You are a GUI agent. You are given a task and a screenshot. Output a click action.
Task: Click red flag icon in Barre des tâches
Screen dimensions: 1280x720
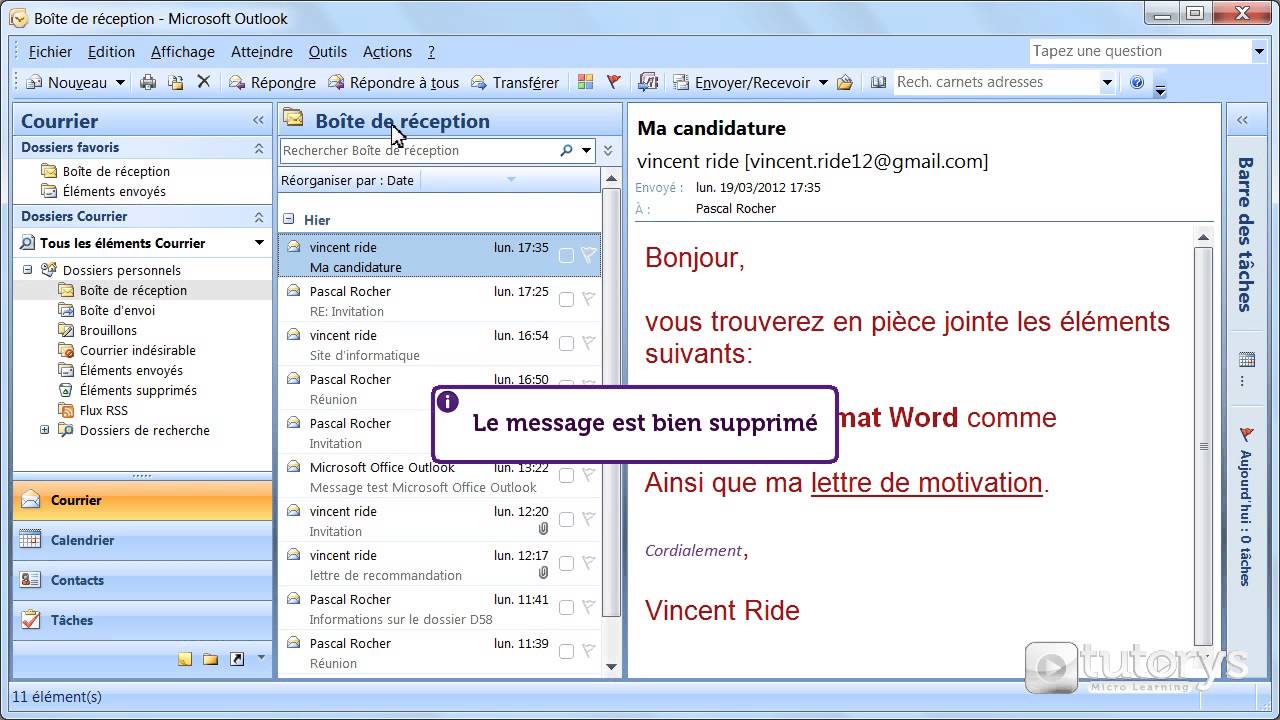[x=1246, y=434]
